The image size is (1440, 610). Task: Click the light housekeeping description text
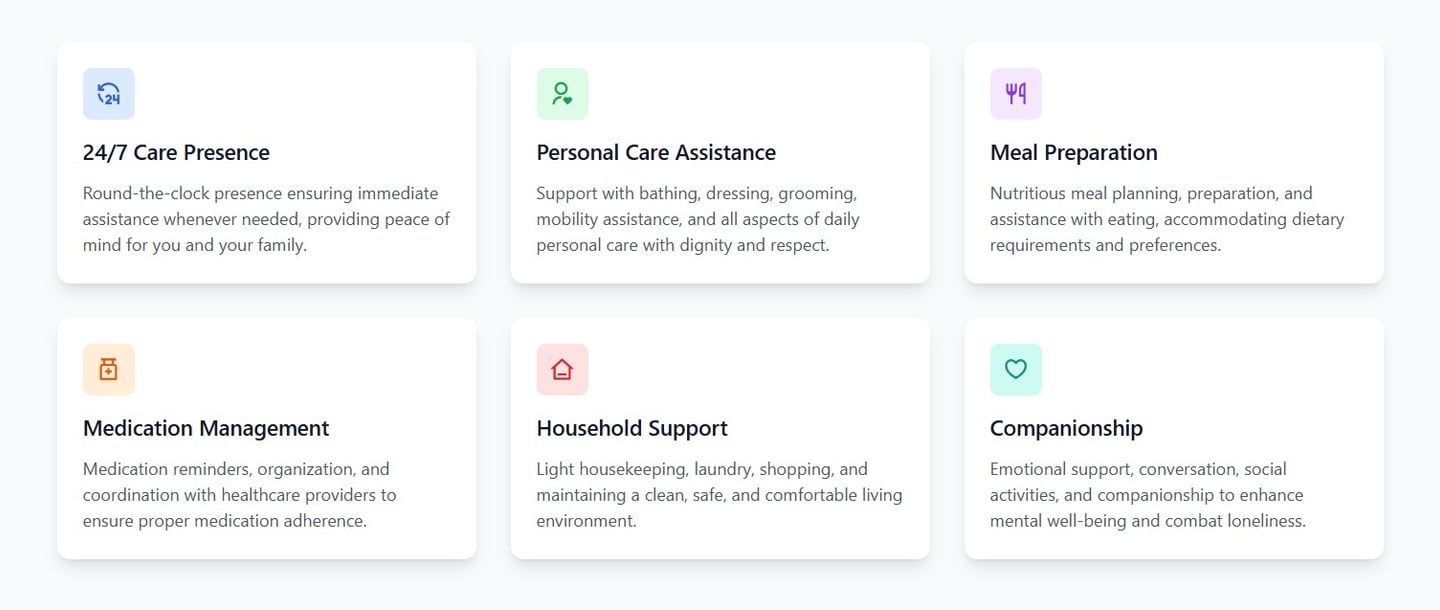coord(718,495)
